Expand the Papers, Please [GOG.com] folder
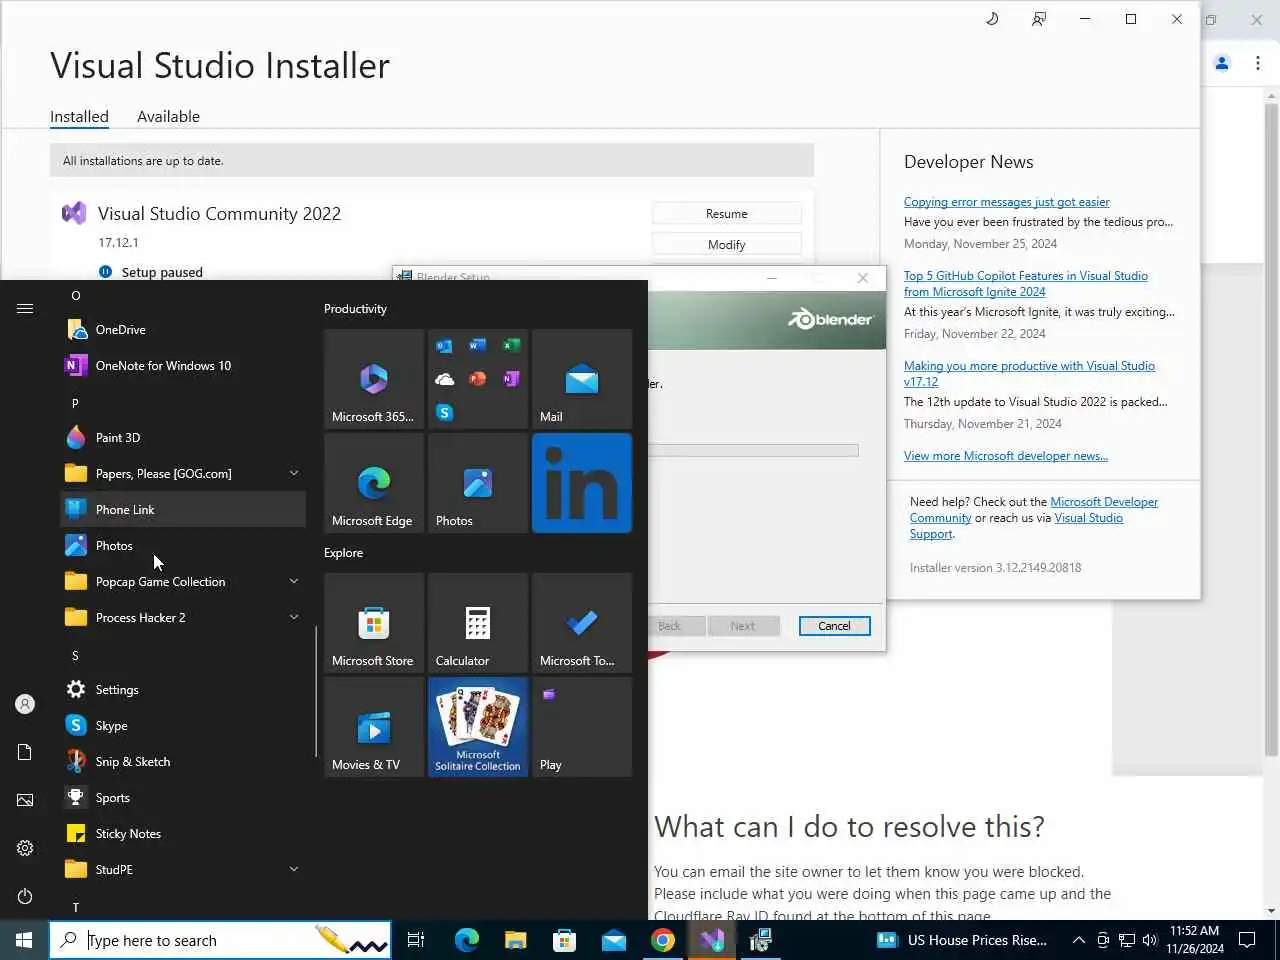The image size is (1280, 960). click(183, 474)
